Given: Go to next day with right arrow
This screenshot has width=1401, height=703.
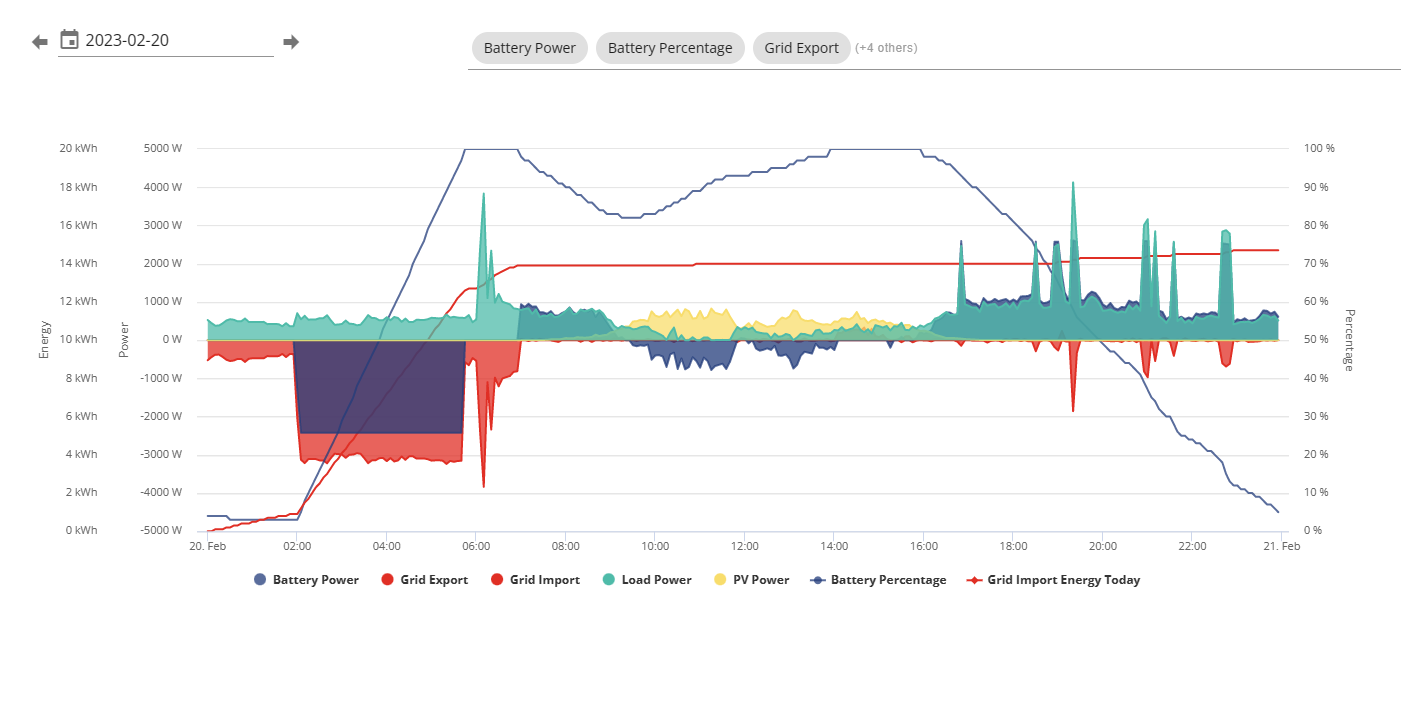Looking at the screenshot, I should coord(291,42).
